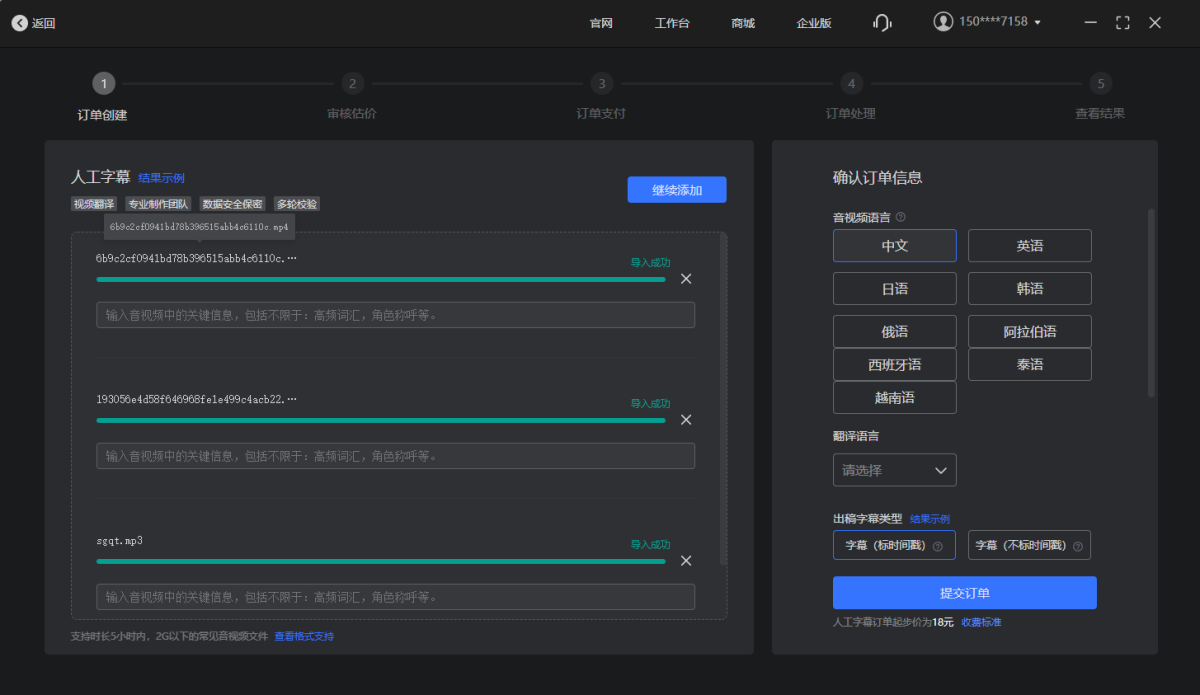The width and height of the screenshot is (1200, 695).
Task: Remove the 193056e4d58f646968fe1e499c4acb22 file
Action: [686, 420]
